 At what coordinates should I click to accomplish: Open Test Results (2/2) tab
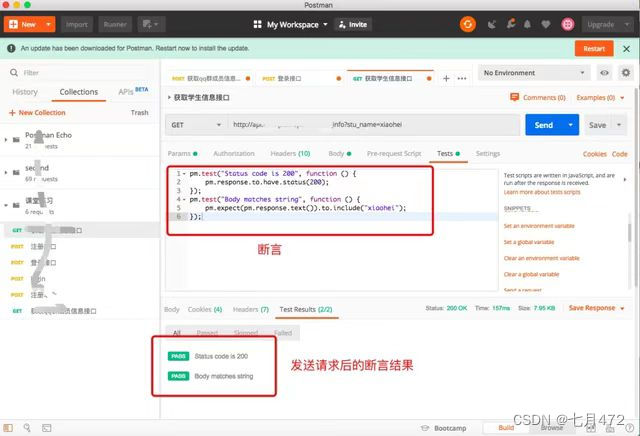(306, 309)
